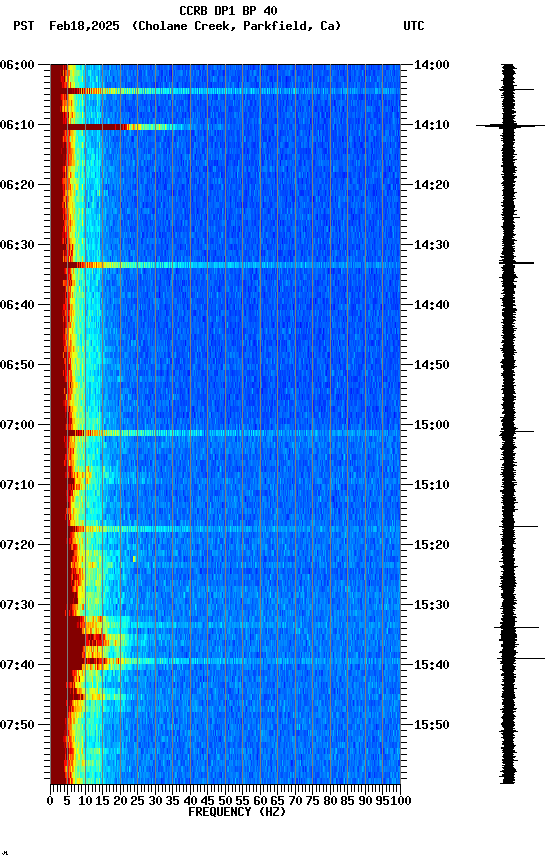Click the horizontal event band near 06:04
This screenshot has height=864, width=552.
coord(233,91)
